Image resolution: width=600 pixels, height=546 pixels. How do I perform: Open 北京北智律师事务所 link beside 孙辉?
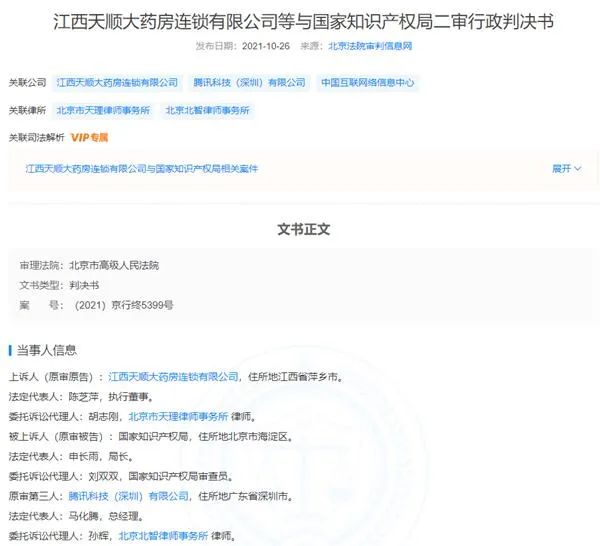pos(163,536)
